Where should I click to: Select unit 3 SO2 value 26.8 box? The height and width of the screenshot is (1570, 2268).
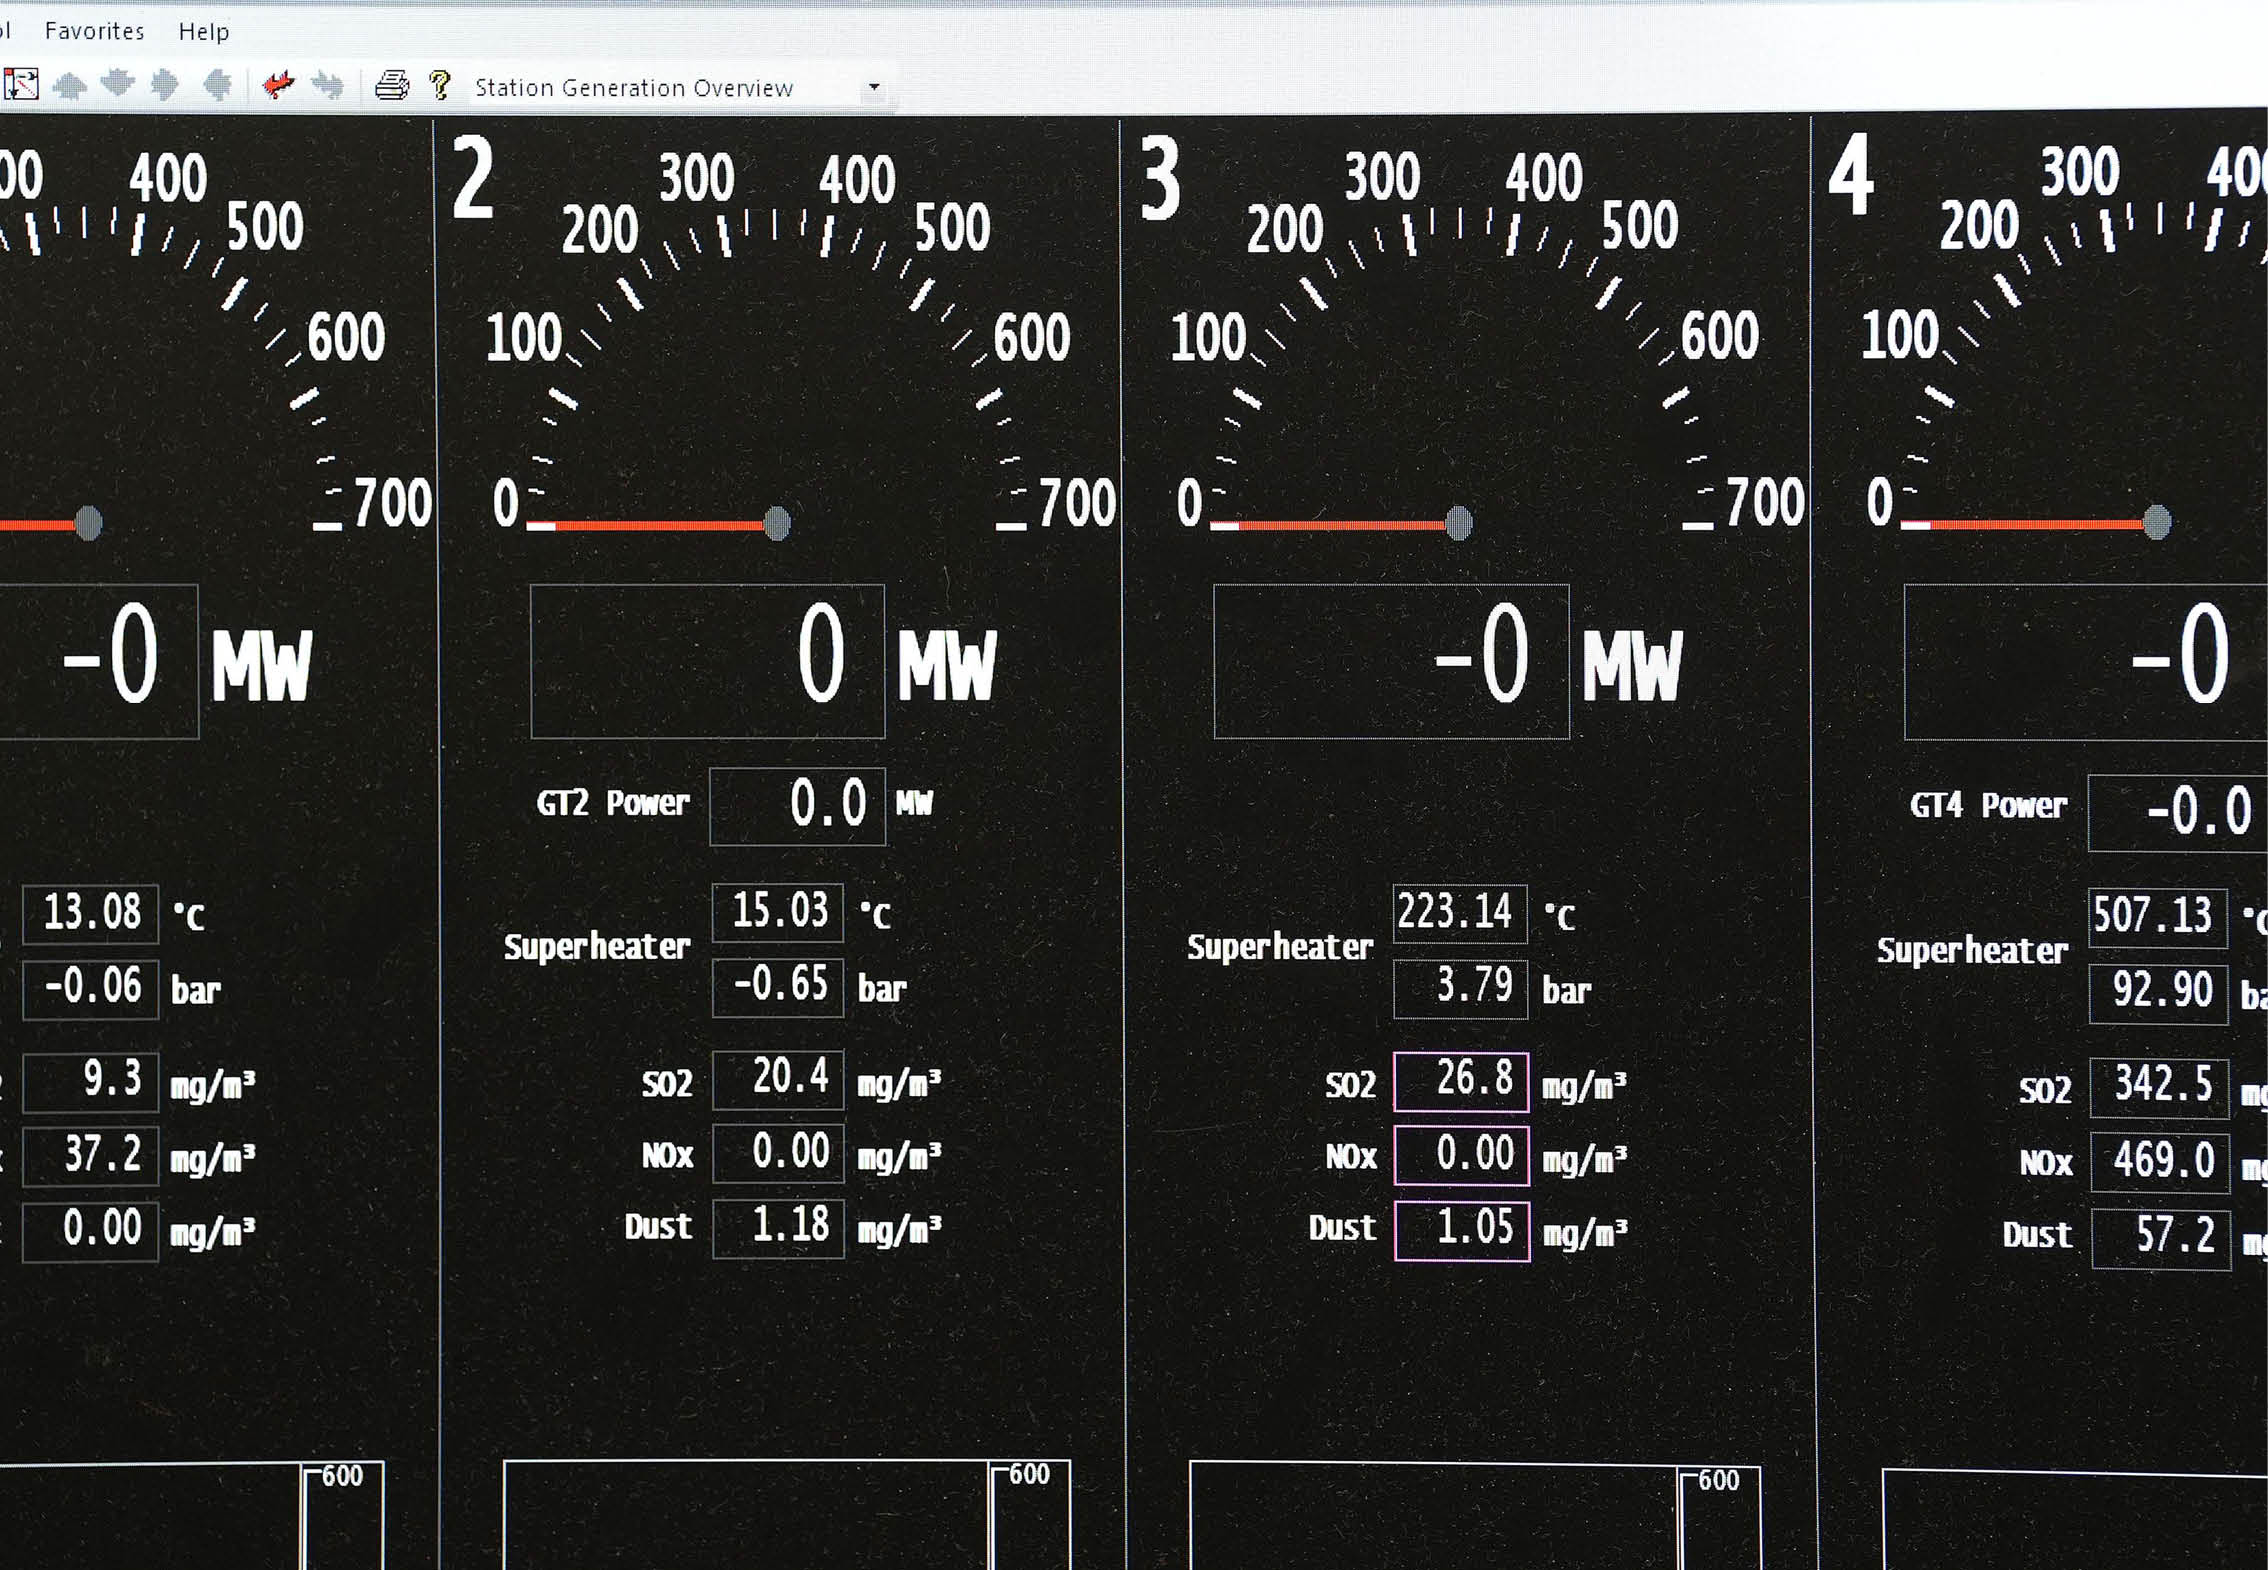tap(1461, 1080)
